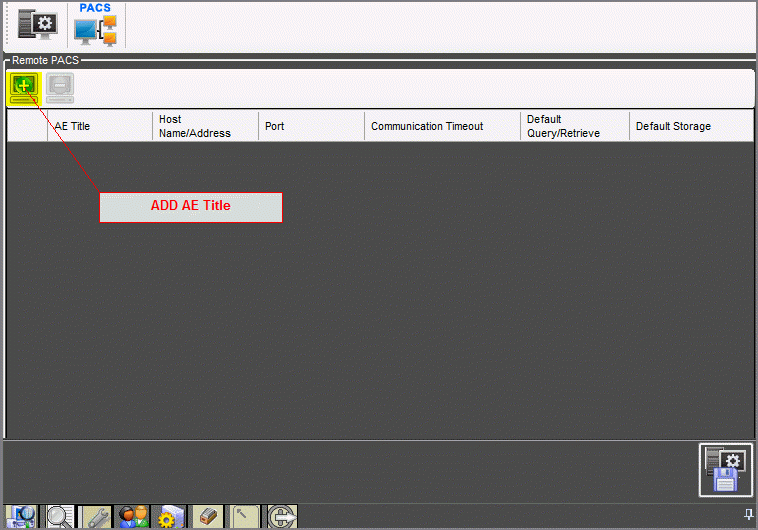The height and width of the screenshot is (530, 758).
Task: Click the grayed-out Remove AE Title button
Action: coord(60,88)
